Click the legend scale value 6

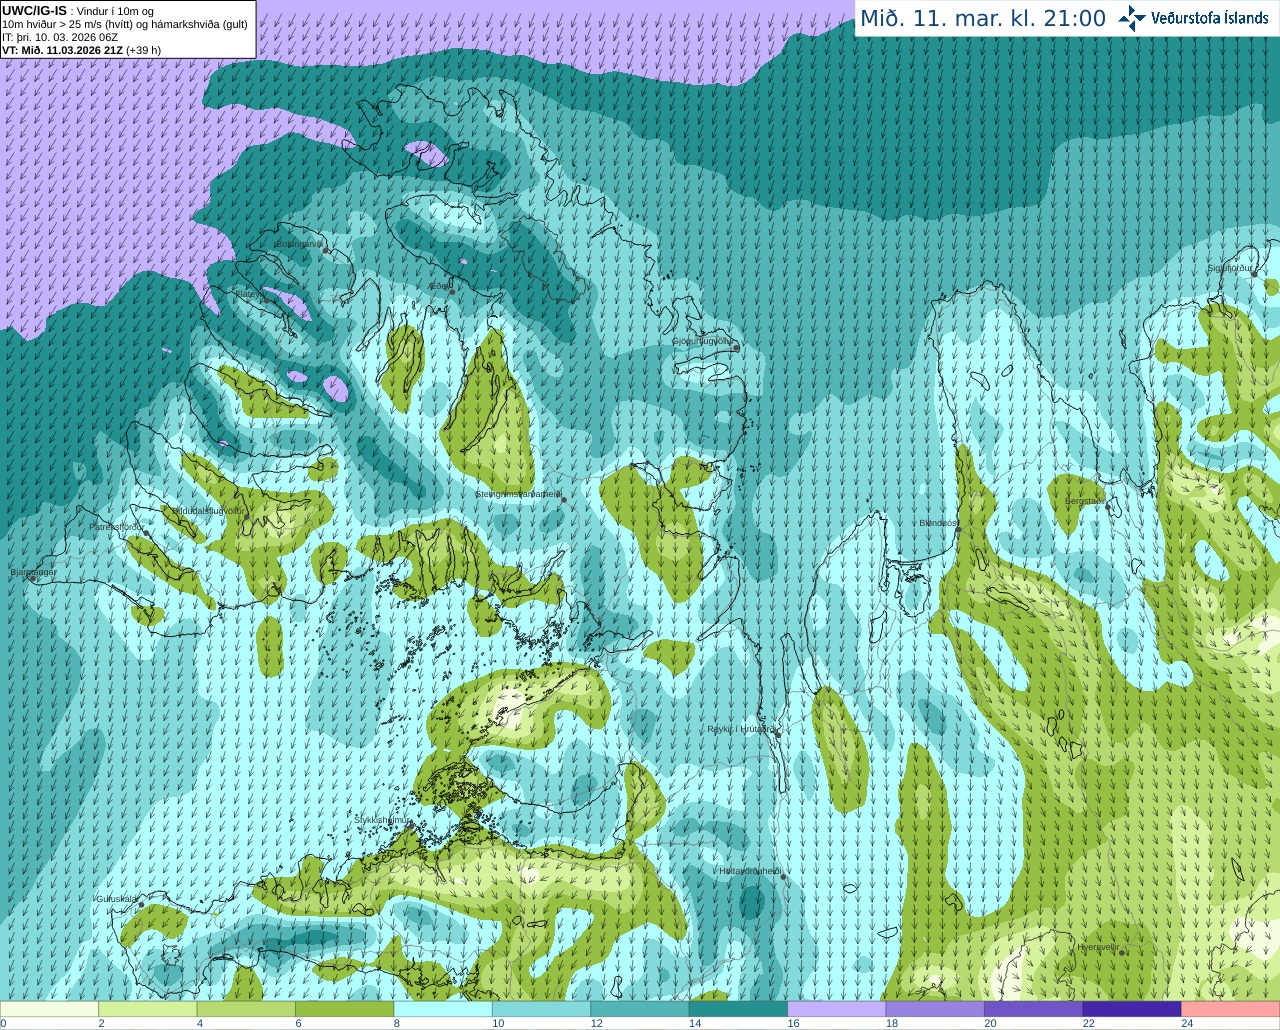pos(299,1023)
